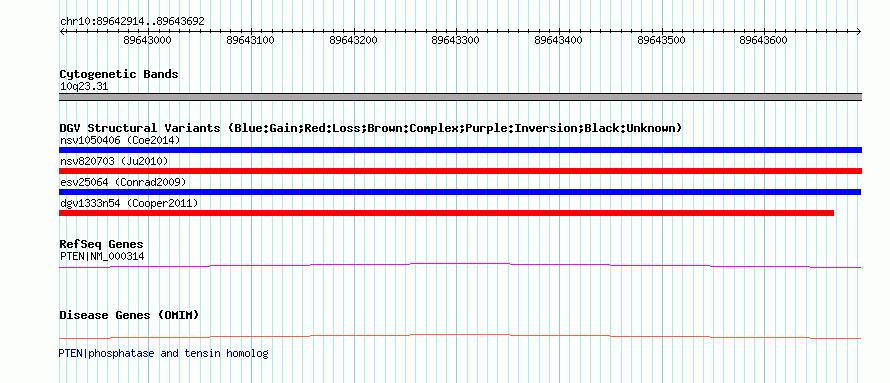Image resolution: width=890 pixels, height=383 pixels.
Task: Click ruler position 89643400
Action: 559,40
